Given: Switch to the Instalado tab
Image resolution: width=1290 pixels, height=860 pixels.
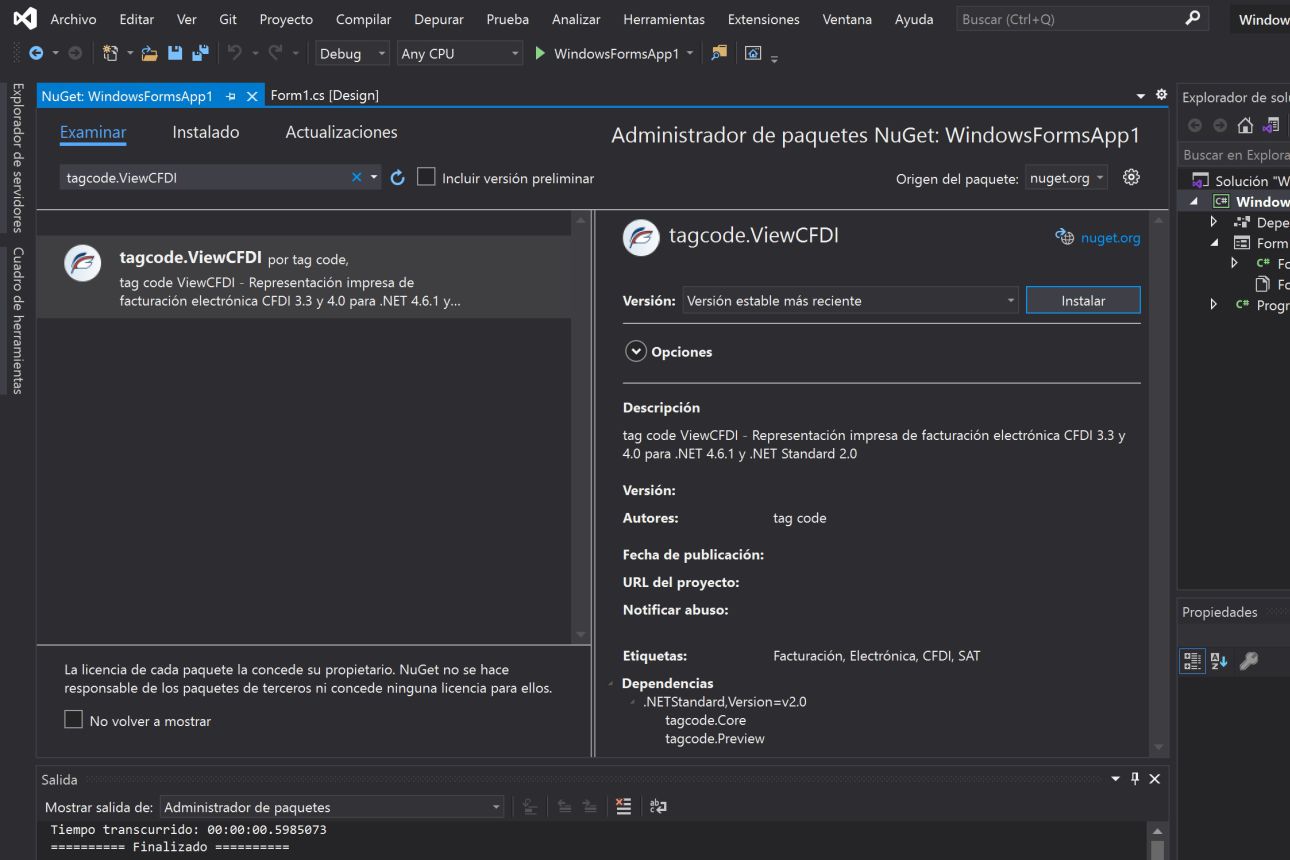Looking at the screenshot, I should pos(206,132).
